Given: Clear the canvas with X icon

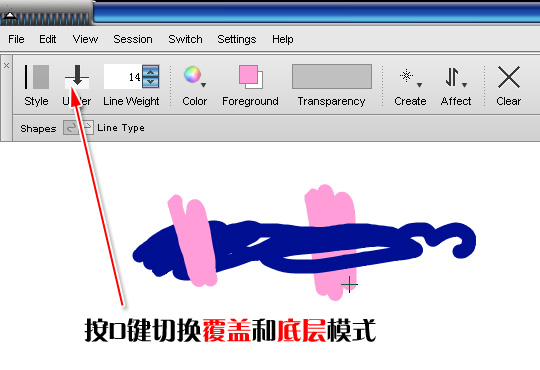Looking at the screenshot, I should tap(509, 77).
